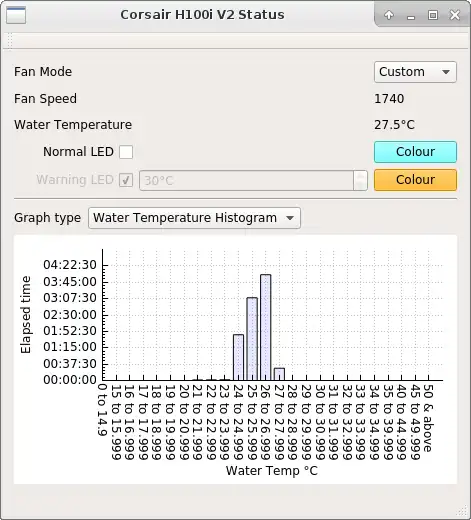Click the histogram bar for 24 to 24.999
The image size is (471, 520).
point(238,357)
